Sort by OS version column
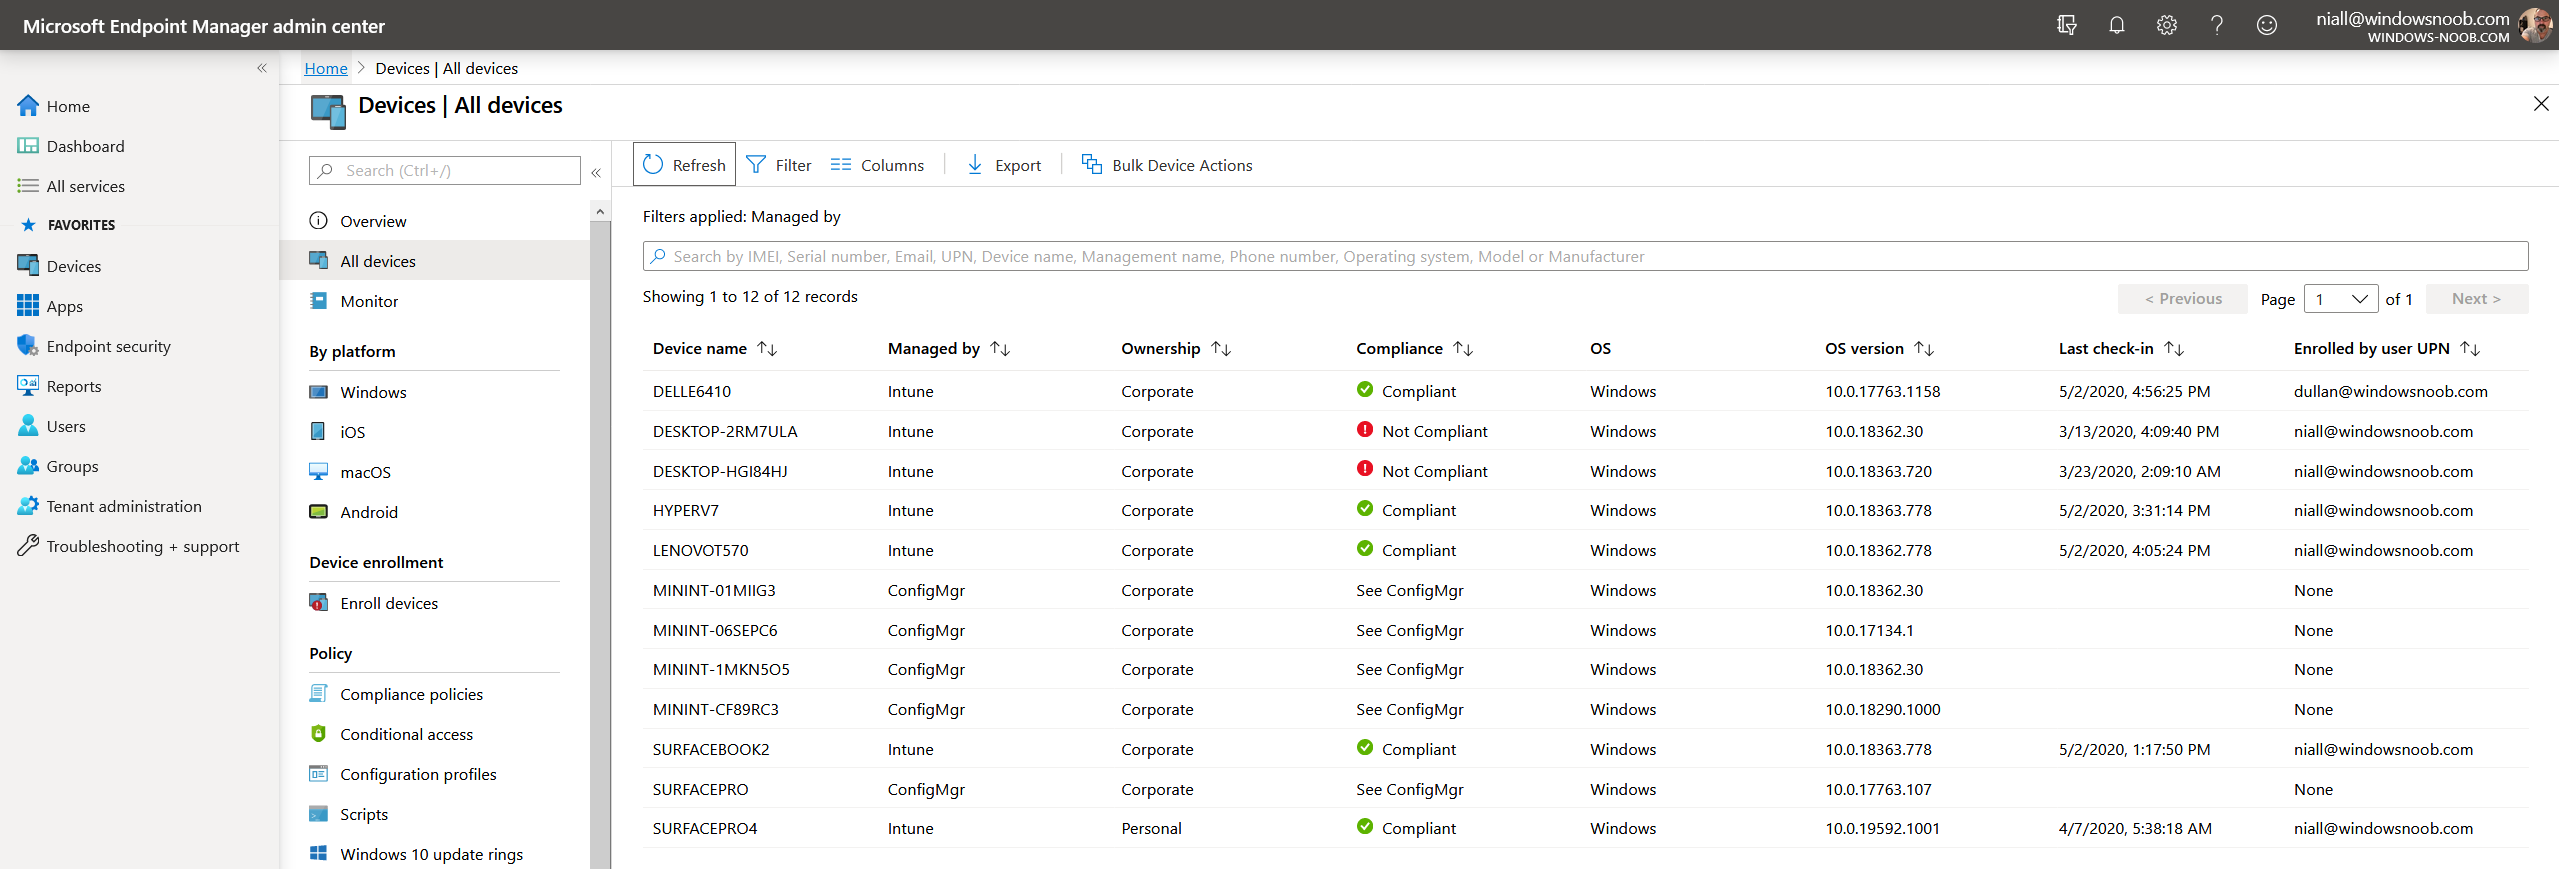The height and width of the screenshot is (869, 2559). click(x=1880, y=349)
